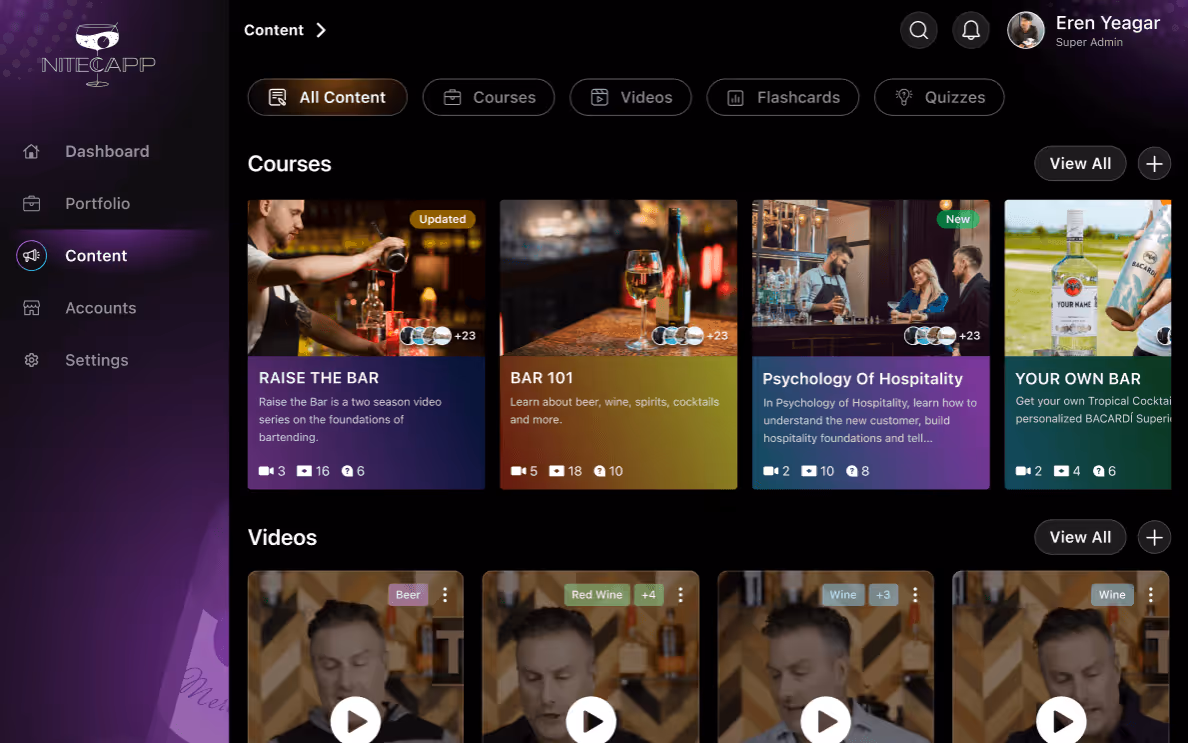Click flashcard count icon on BAR 101
Viewport: 1188px width, 743px height.
(x=557, y=471)
